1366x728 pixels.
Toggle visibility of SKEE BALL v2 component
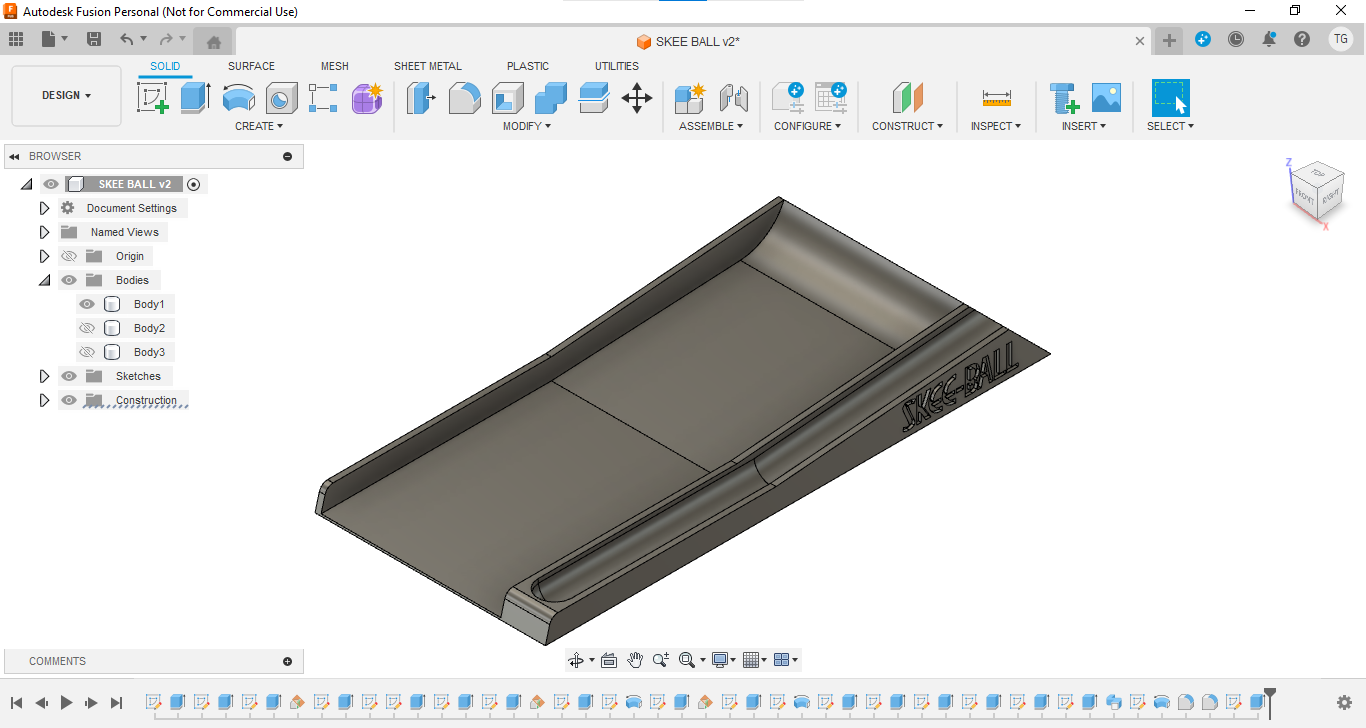coord(51,184)
